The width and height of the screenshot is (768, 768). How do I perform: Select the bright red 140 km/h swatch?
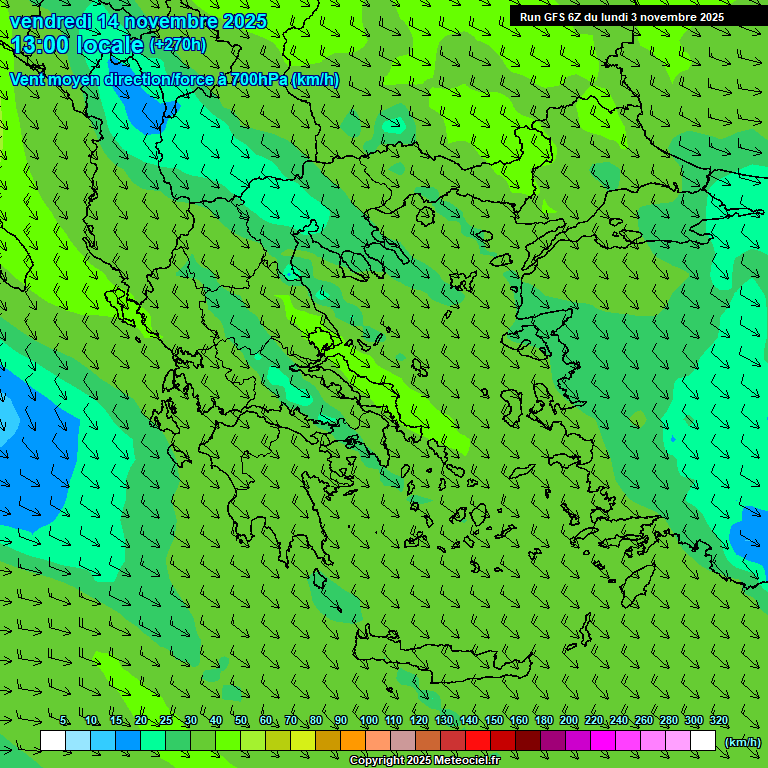pos(478,741)
